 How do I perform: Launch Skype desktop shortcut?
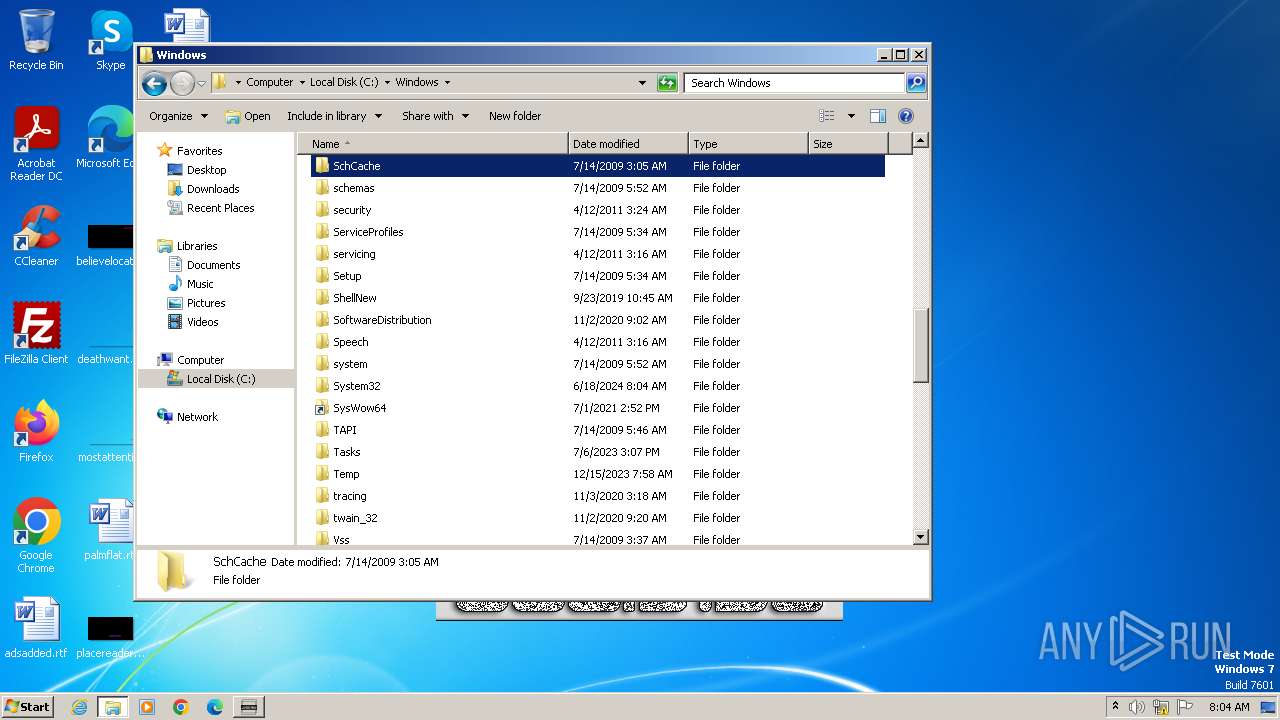click(x=110, y=40)
